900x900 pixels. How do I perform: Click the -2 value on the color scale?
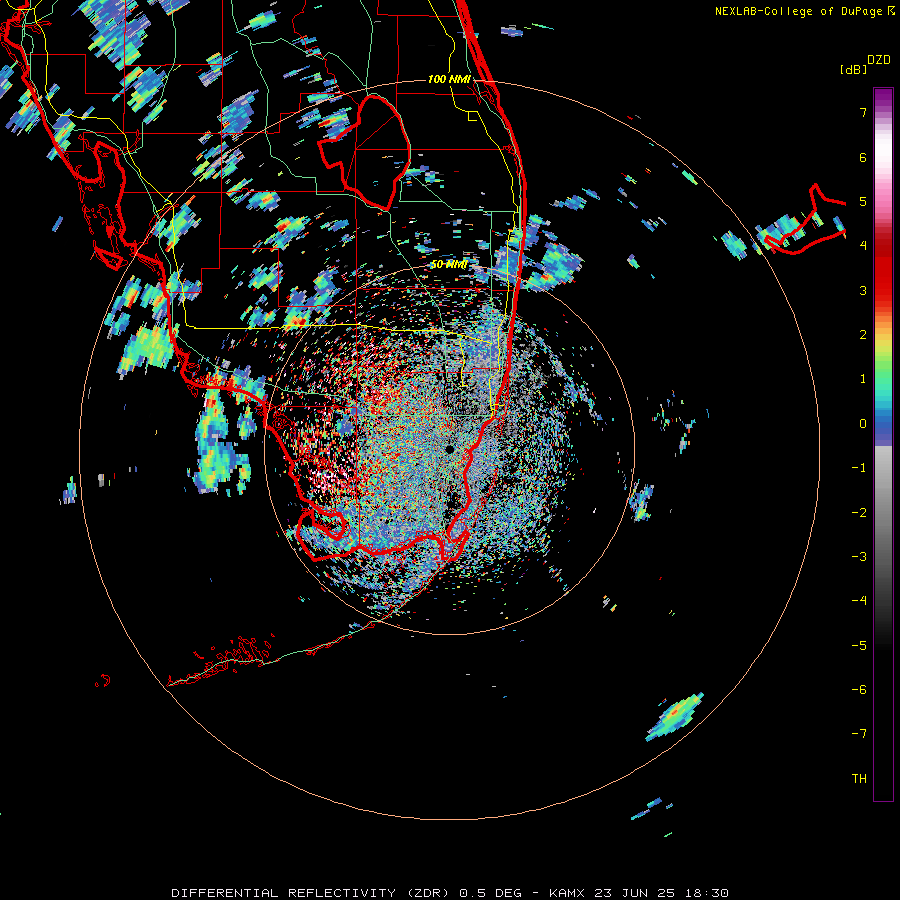[x=859, y=513]
